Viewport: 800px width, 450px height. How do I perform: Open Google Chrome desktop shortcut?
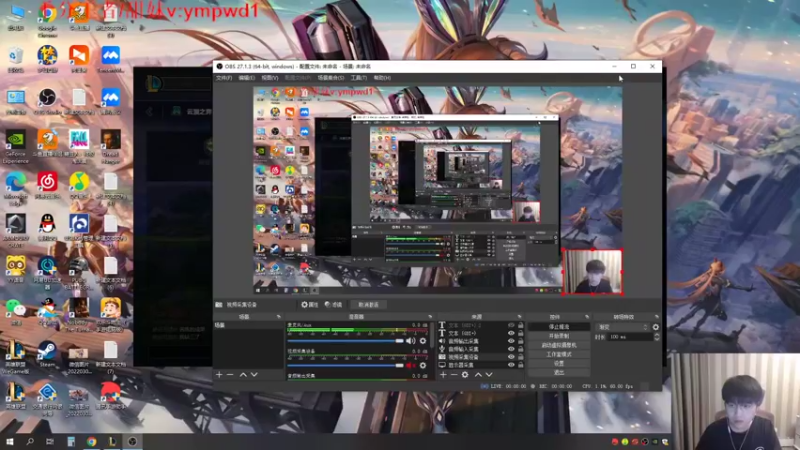(47, 20)
